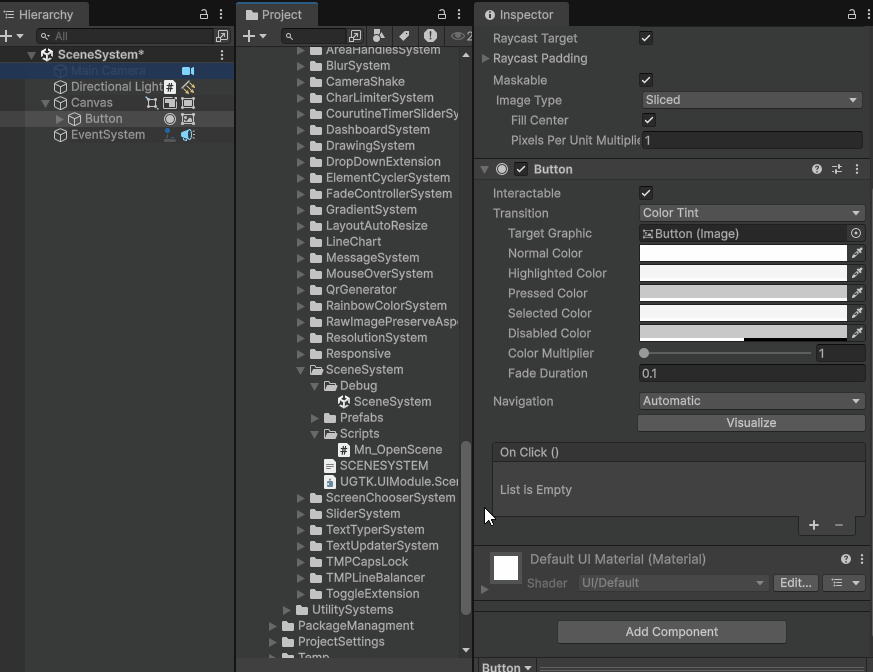Expand the Button object in Hierarchy
Viewport: 873px width, 672px height.
pyautogui.click(x=60, y=119)
